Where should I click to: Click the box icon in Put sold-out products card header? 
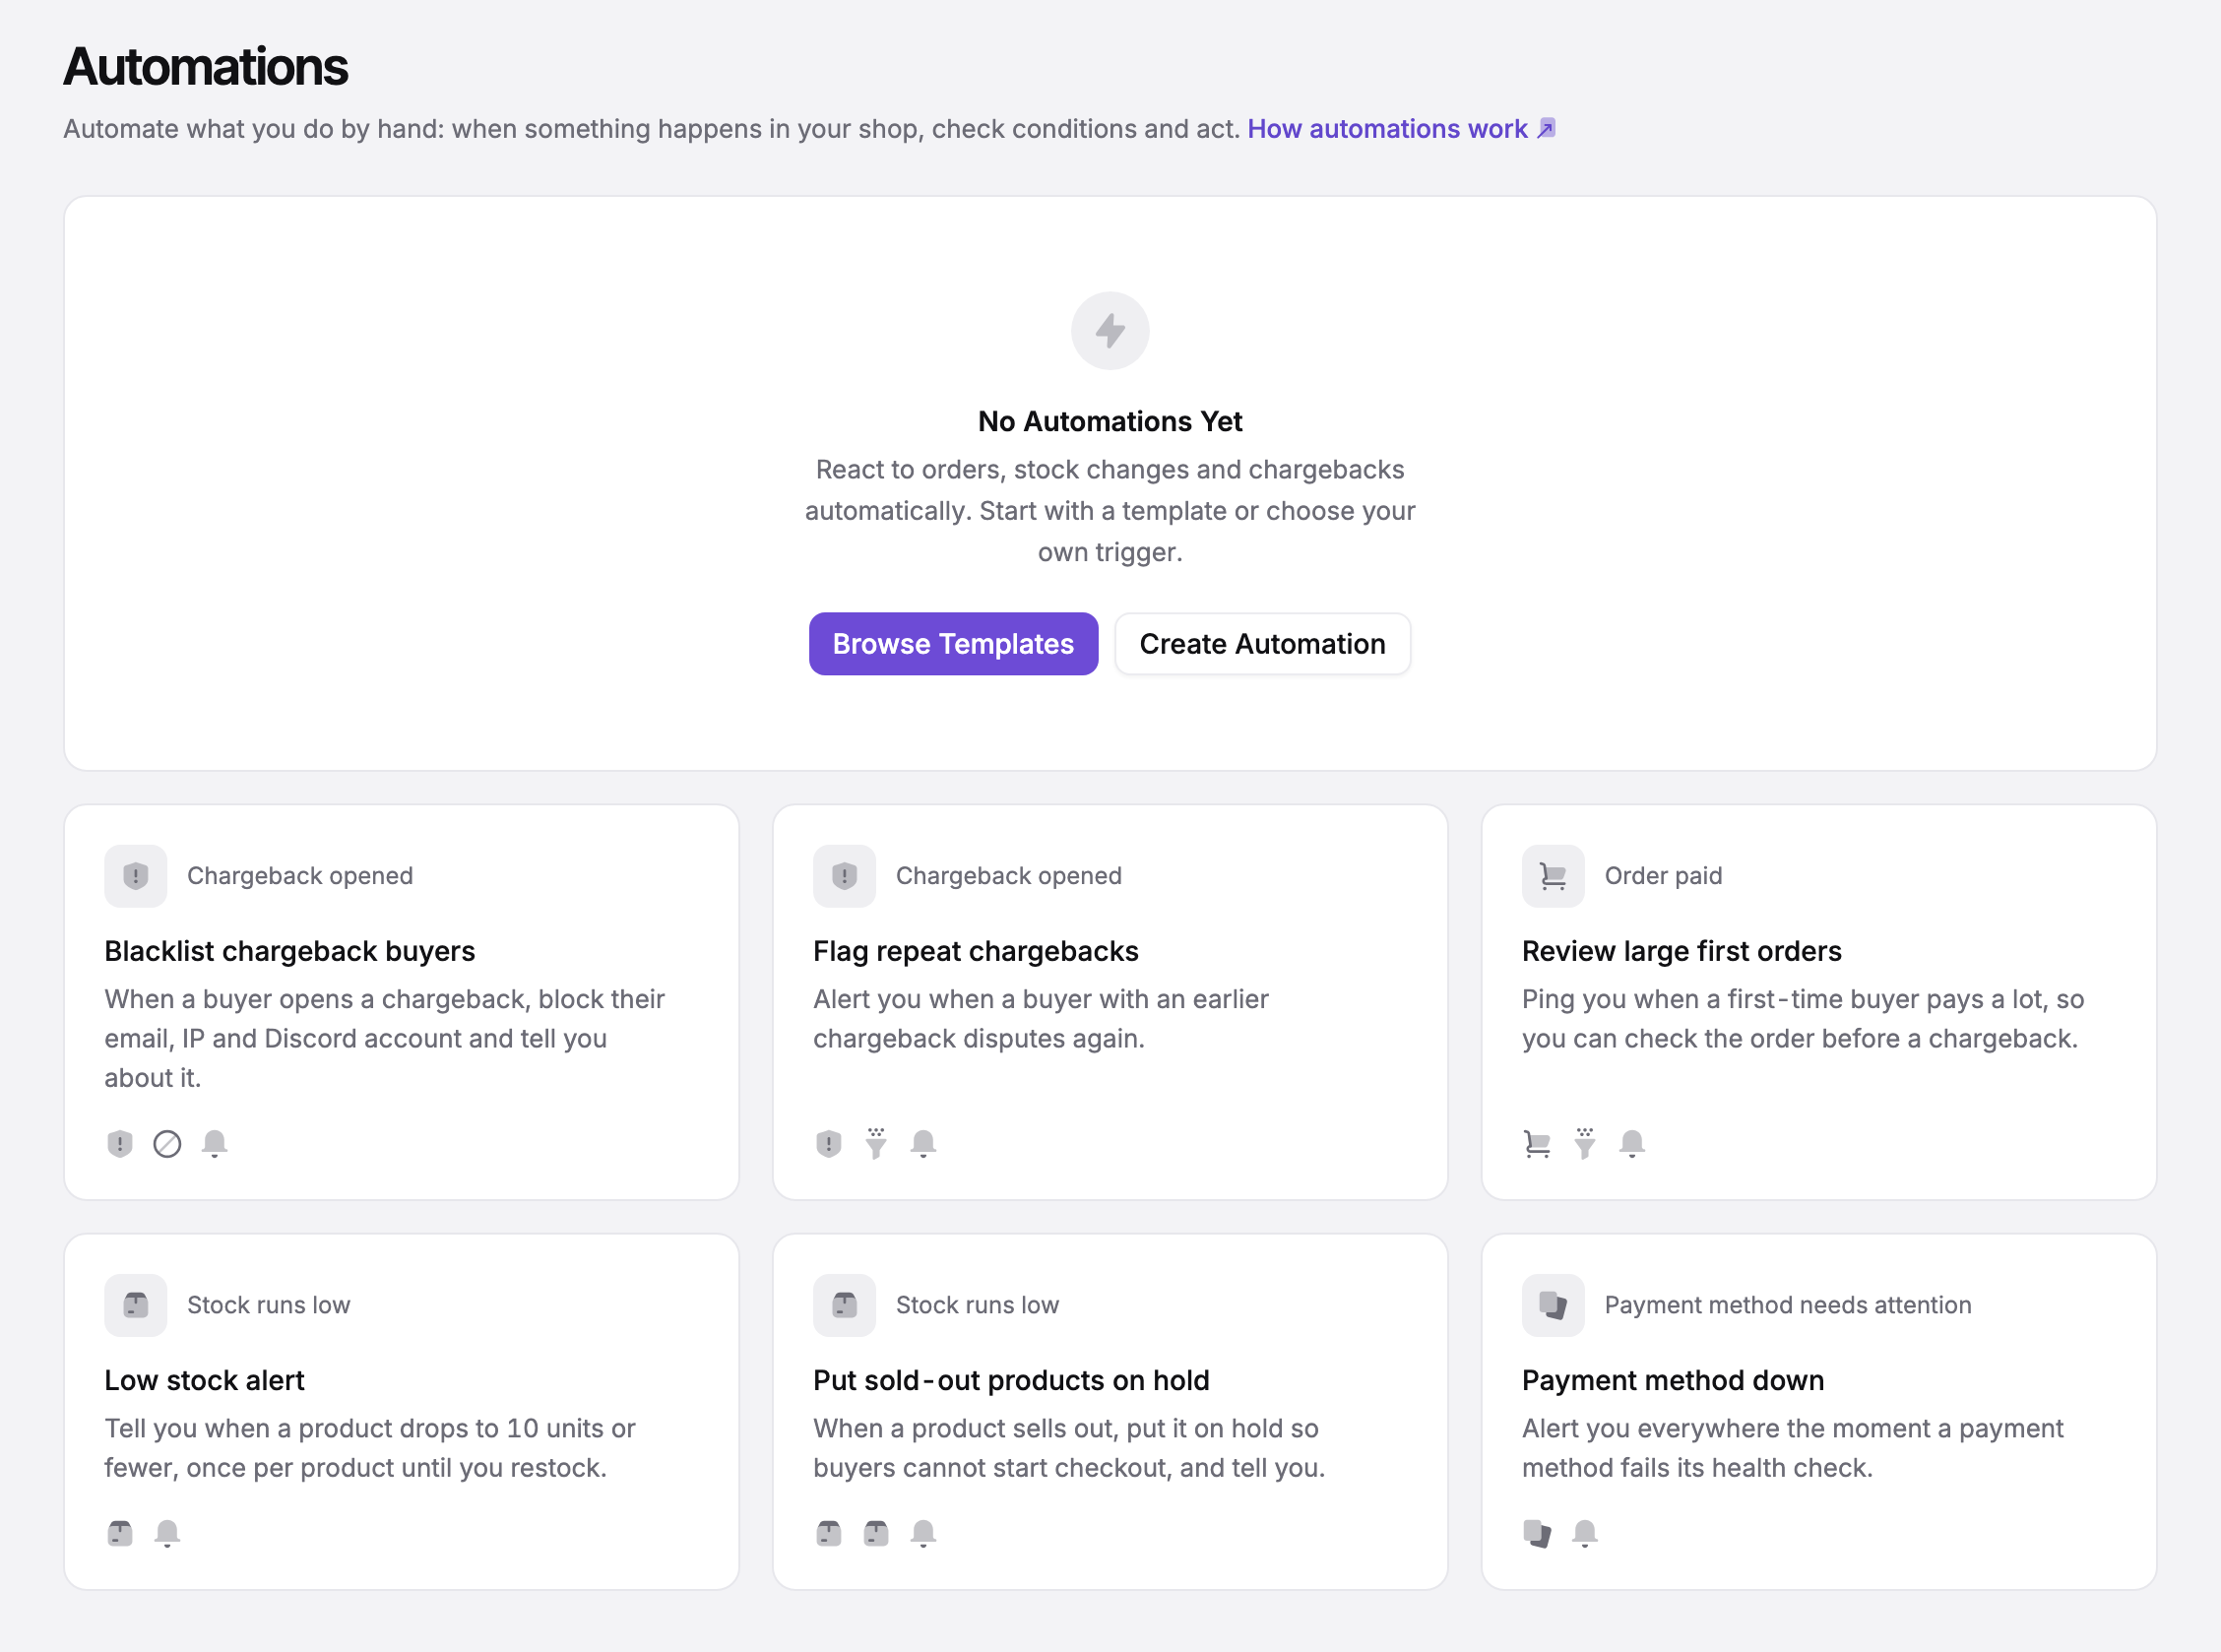[x=844, y=1305]
